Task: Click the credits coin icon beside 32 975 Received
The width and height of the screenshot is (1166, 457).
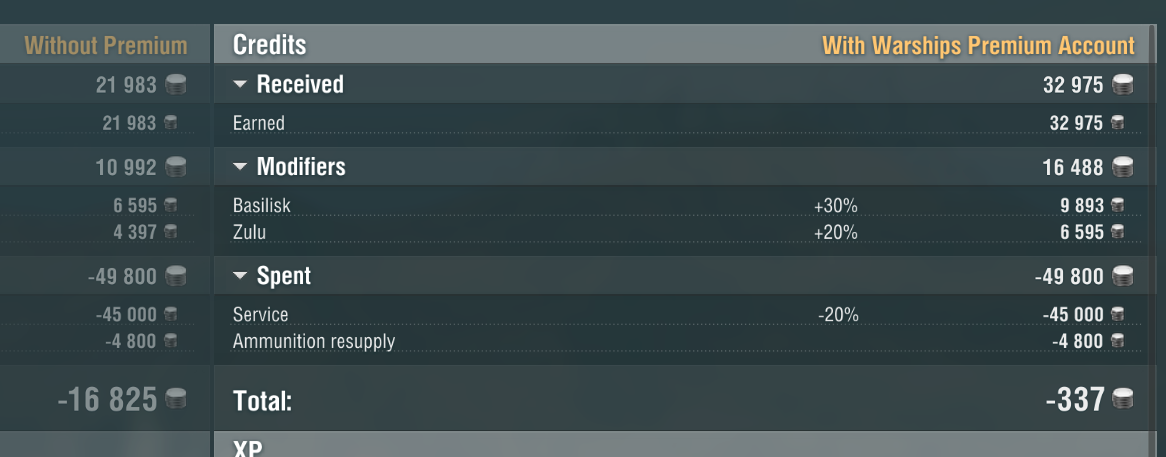Action: point(1122,85)
